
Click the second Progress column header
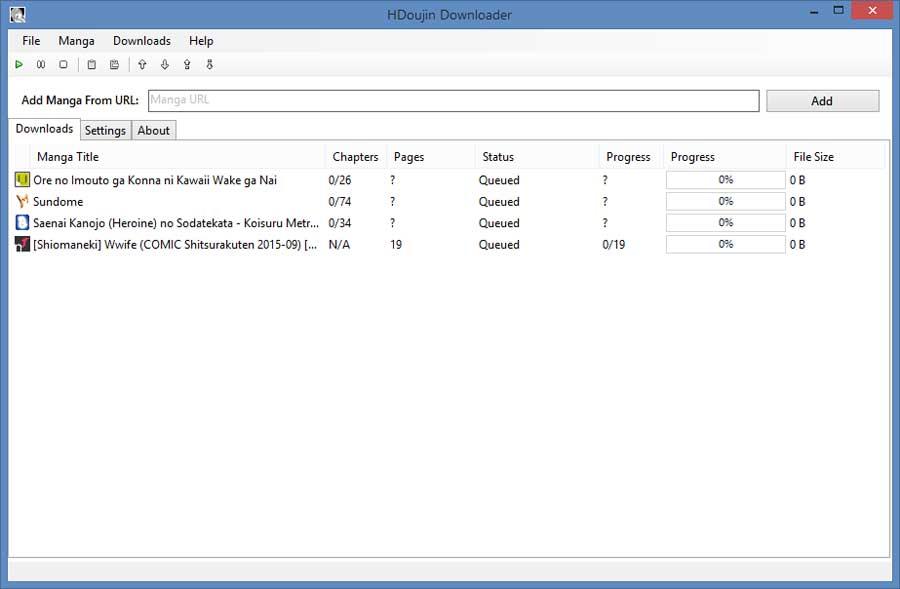coord(724,157)
